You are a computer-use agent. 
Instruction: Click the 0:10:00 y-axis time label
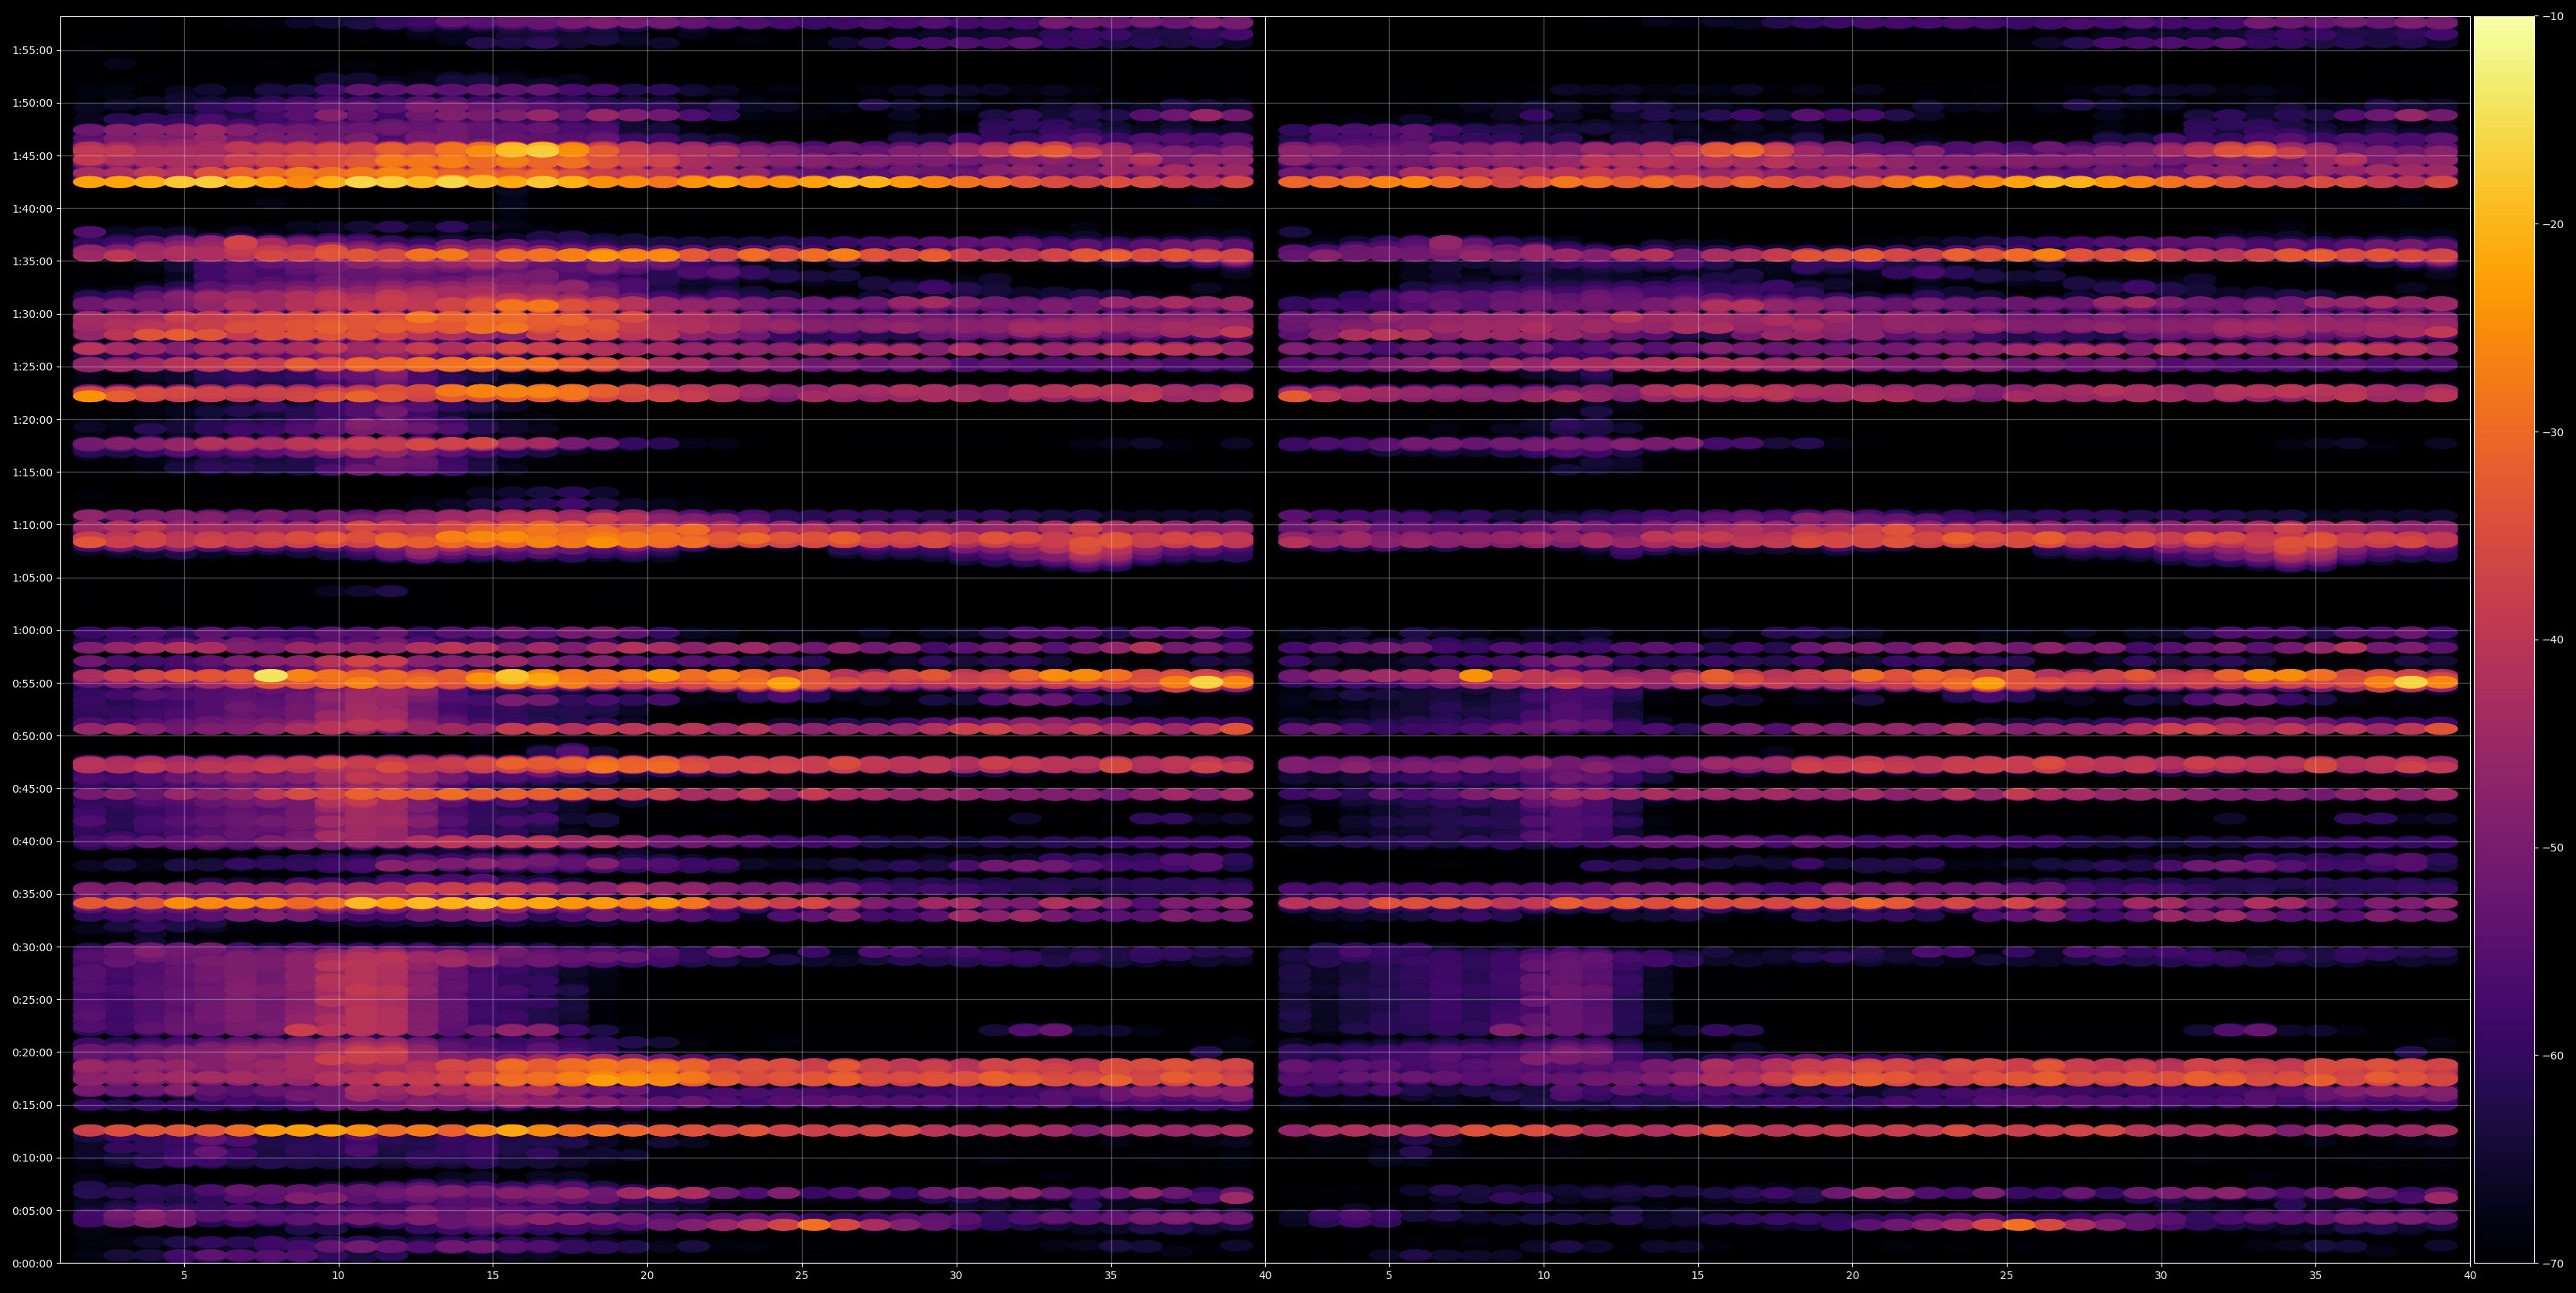click(32, 1158)
